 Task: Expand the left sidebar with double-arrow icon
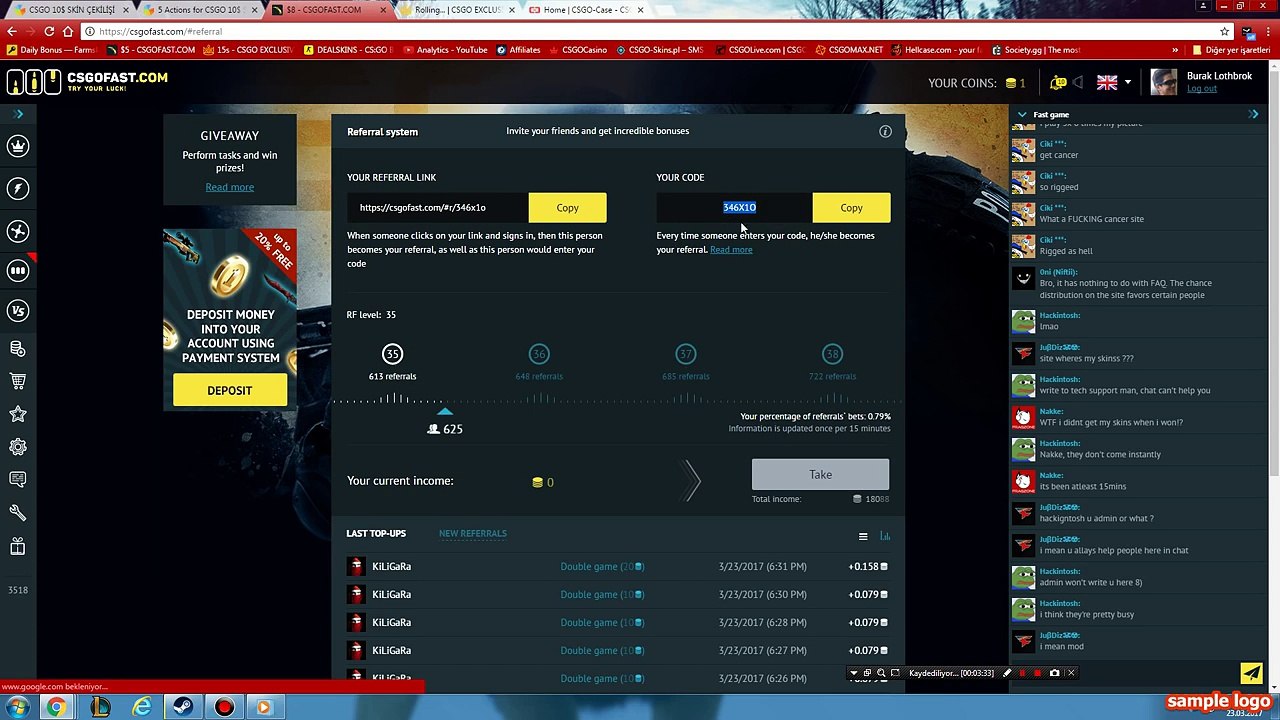(18, 114)
